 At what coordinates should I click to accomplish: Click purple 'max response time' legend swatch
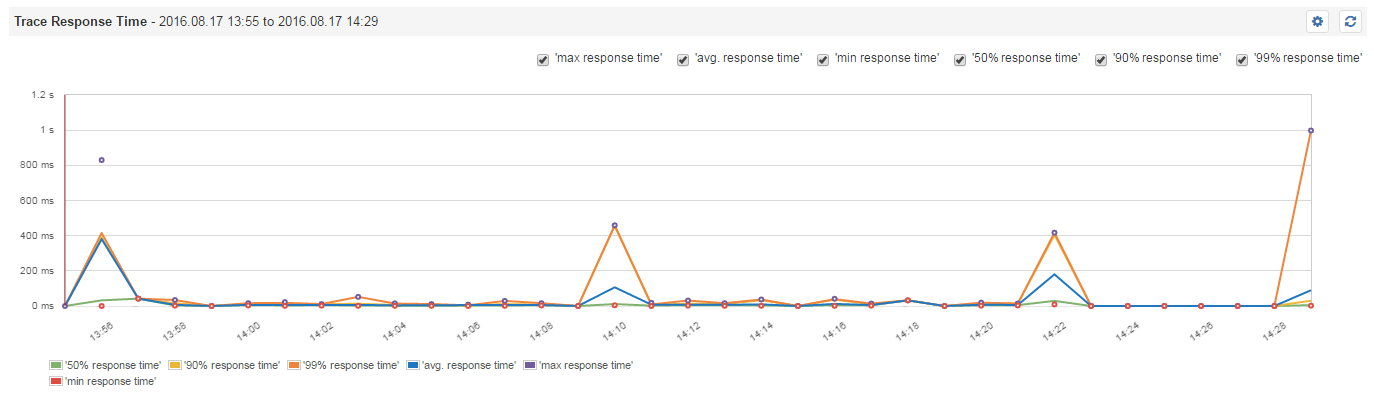coord(529,366)
